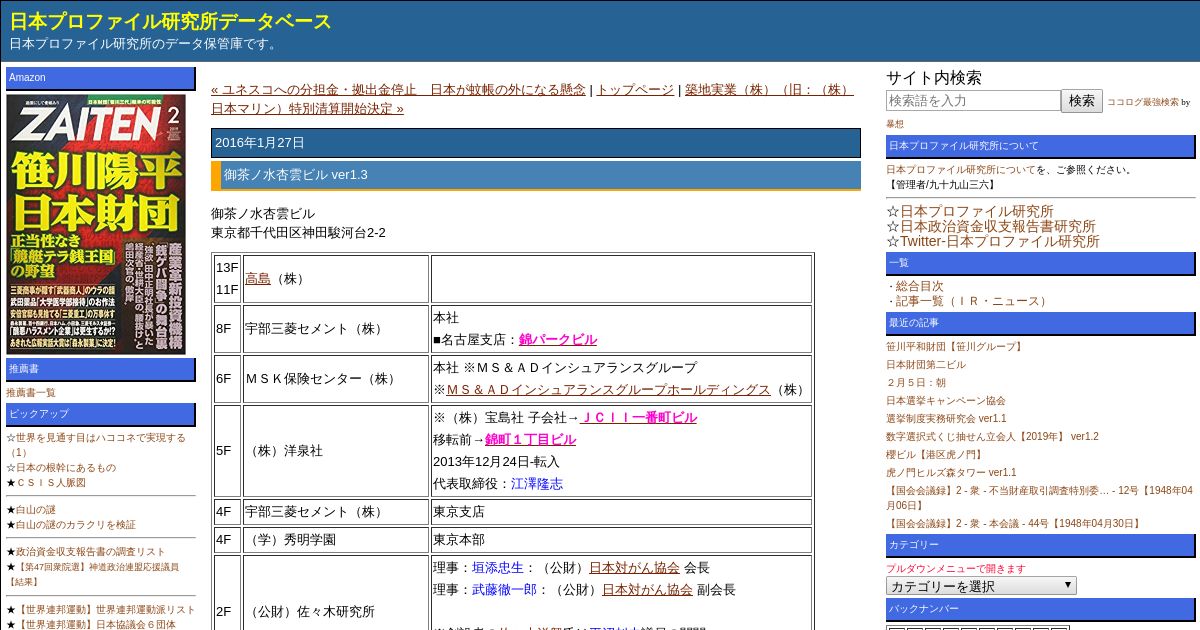
Task: Click the Amazon sidebar header
Action: coord(101,78)
